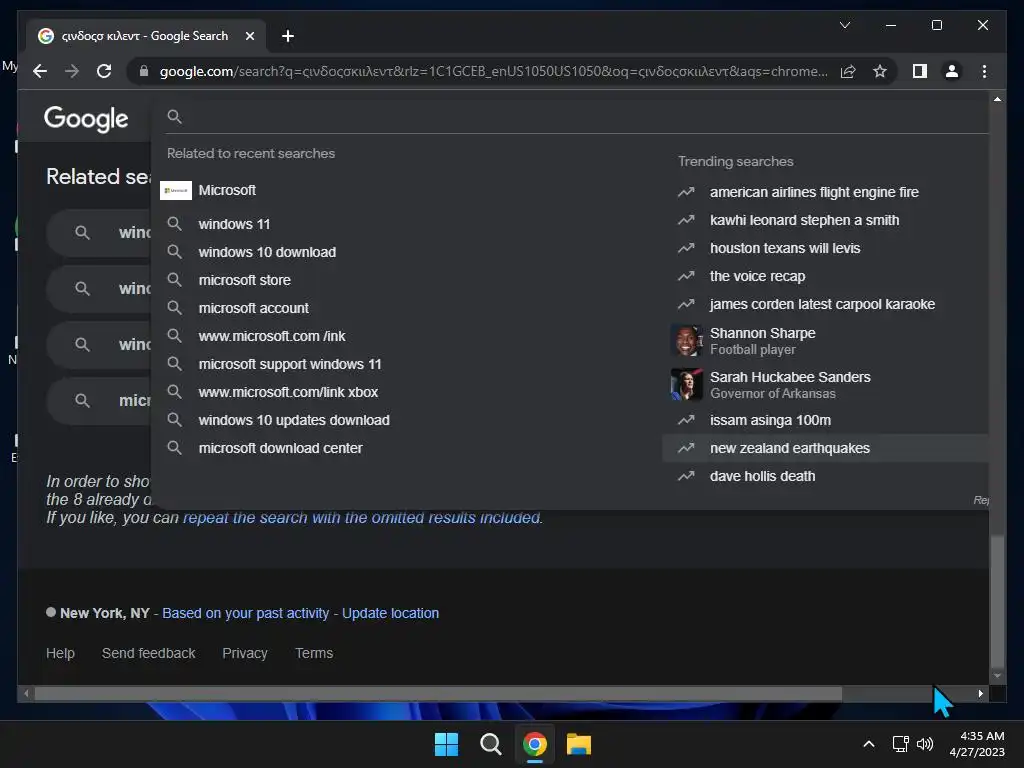Select trending 'kawhi leonard stephen a smith'

point(825,220)
